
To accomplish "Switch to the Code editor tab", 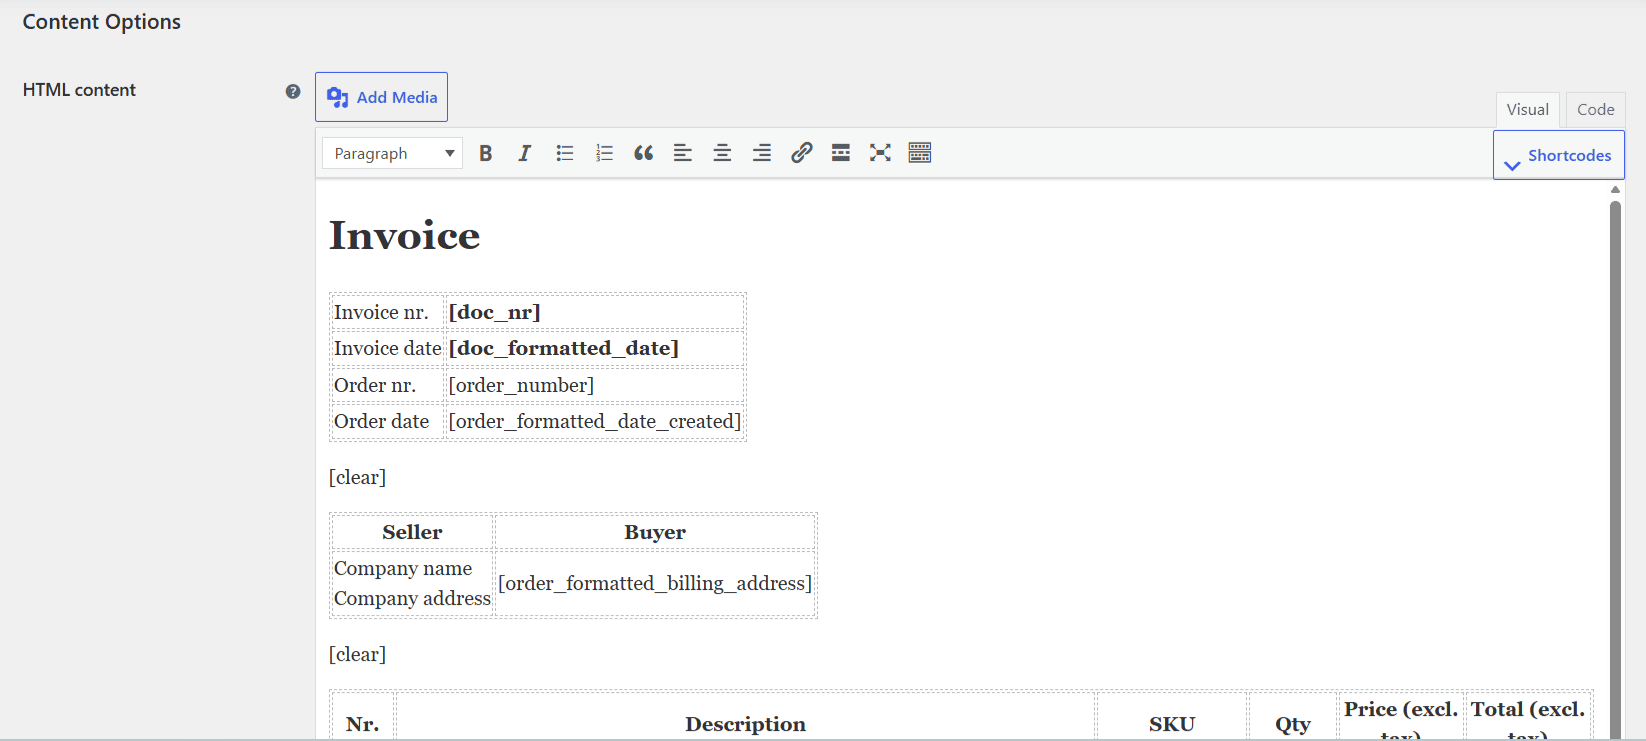I will point(1595,109).
